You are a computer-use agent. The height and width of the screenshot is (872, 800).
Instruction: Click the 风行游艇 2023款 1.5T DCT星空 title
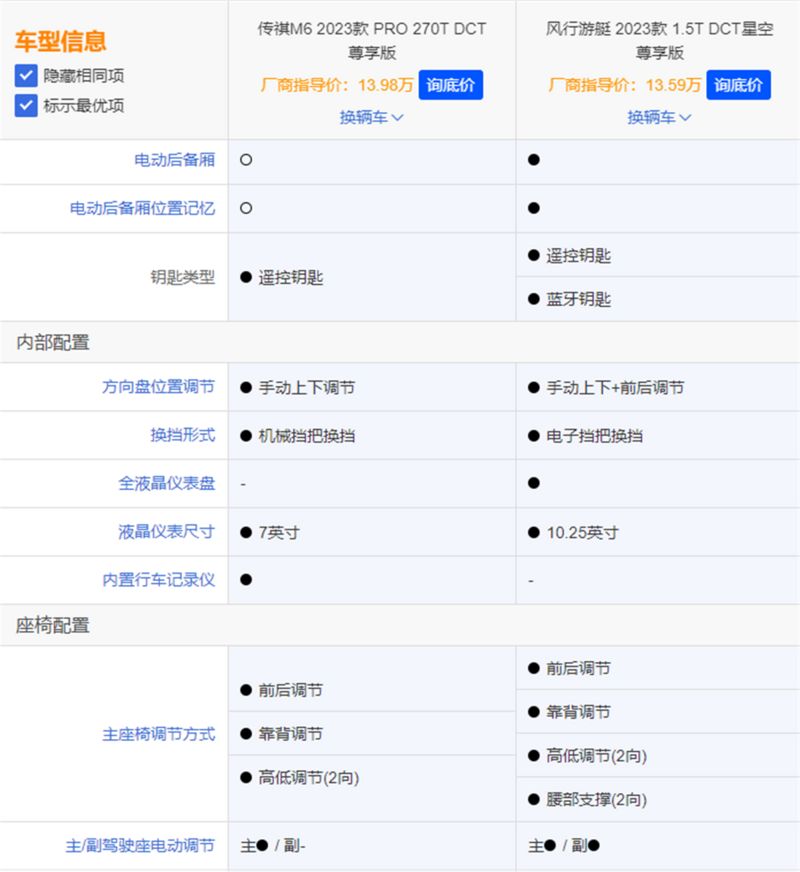click(659, 40)
